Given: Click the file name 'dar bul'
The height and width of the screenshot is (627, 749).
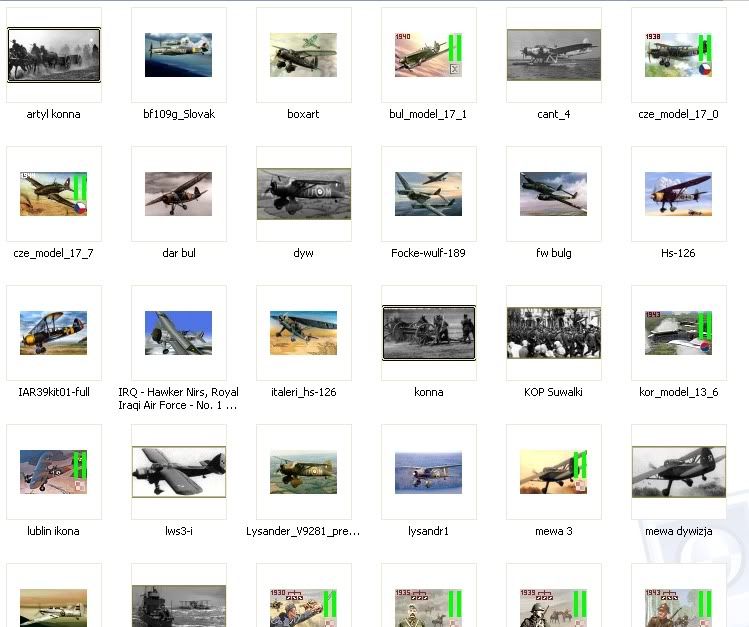Looking at the screenshot, I should [x=179, y=253].
